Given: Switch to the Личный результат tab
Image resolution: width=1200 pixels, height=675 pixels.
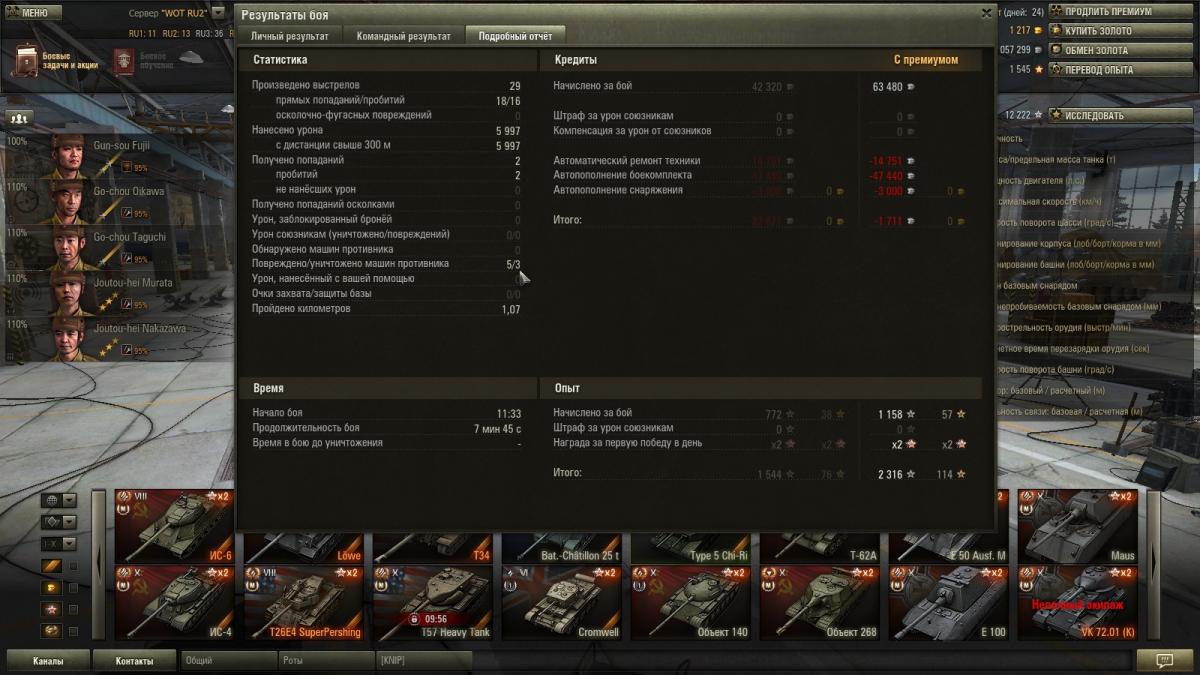Looking at the screenshot, I should point(289,36).
